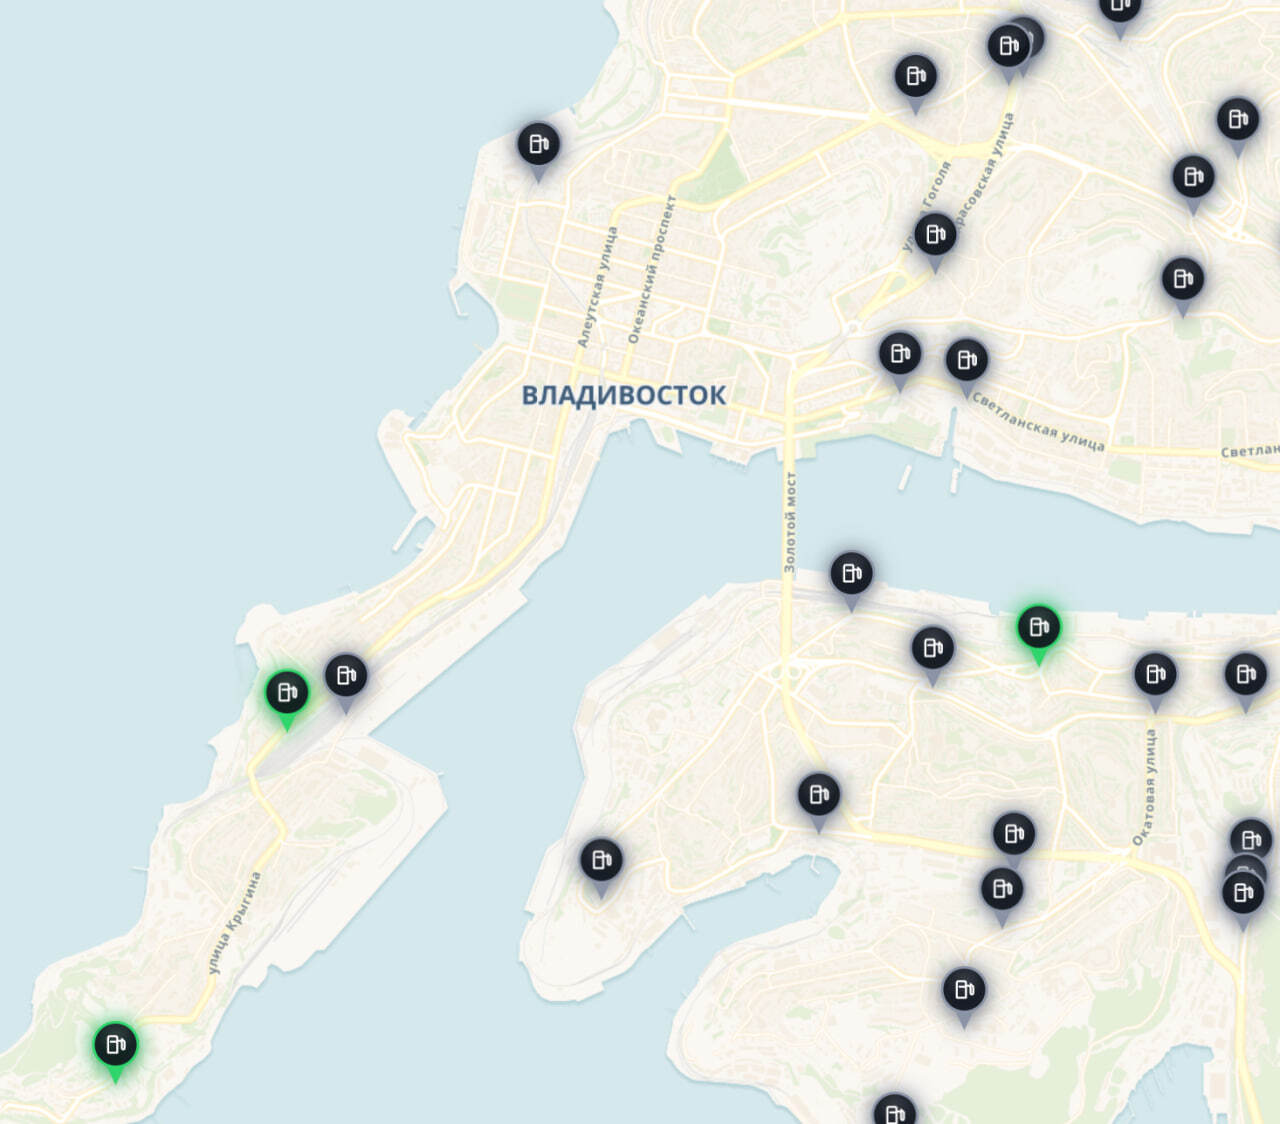This screenshot has width=1280, height=1124.
Task: Click the station marker between Золотой мост end and the green marker
Action: 933,650
